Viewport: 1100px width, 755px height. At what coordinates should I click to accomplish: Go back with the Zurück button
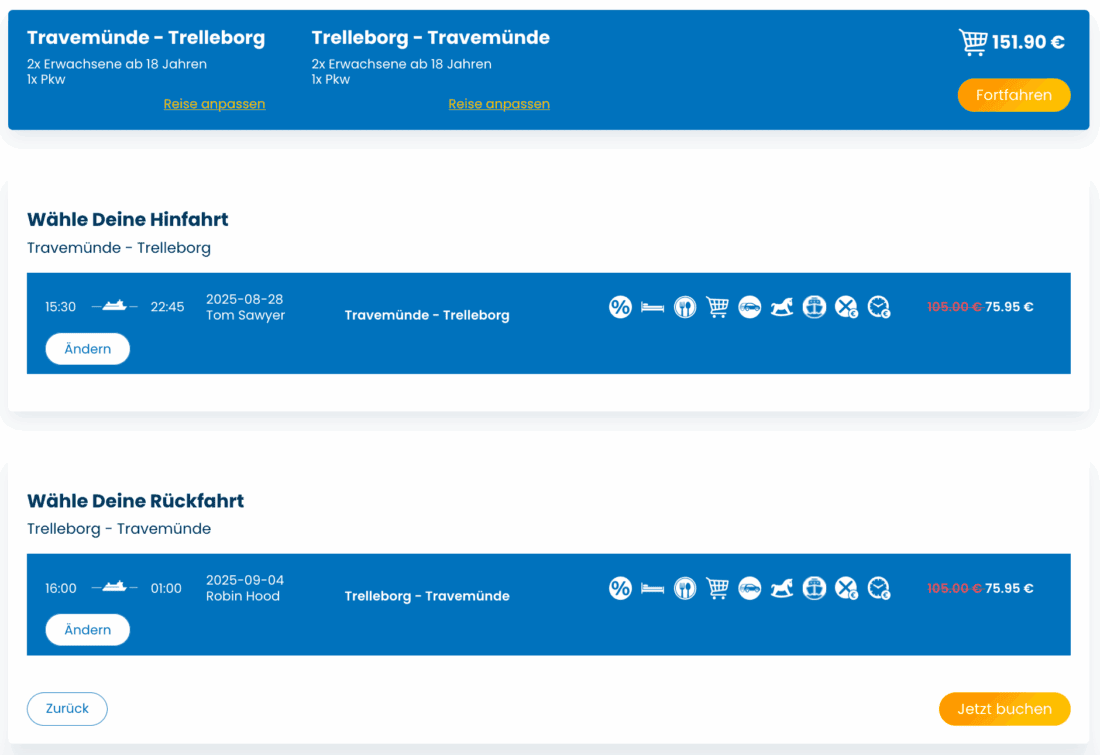click(x=67, y=709)
